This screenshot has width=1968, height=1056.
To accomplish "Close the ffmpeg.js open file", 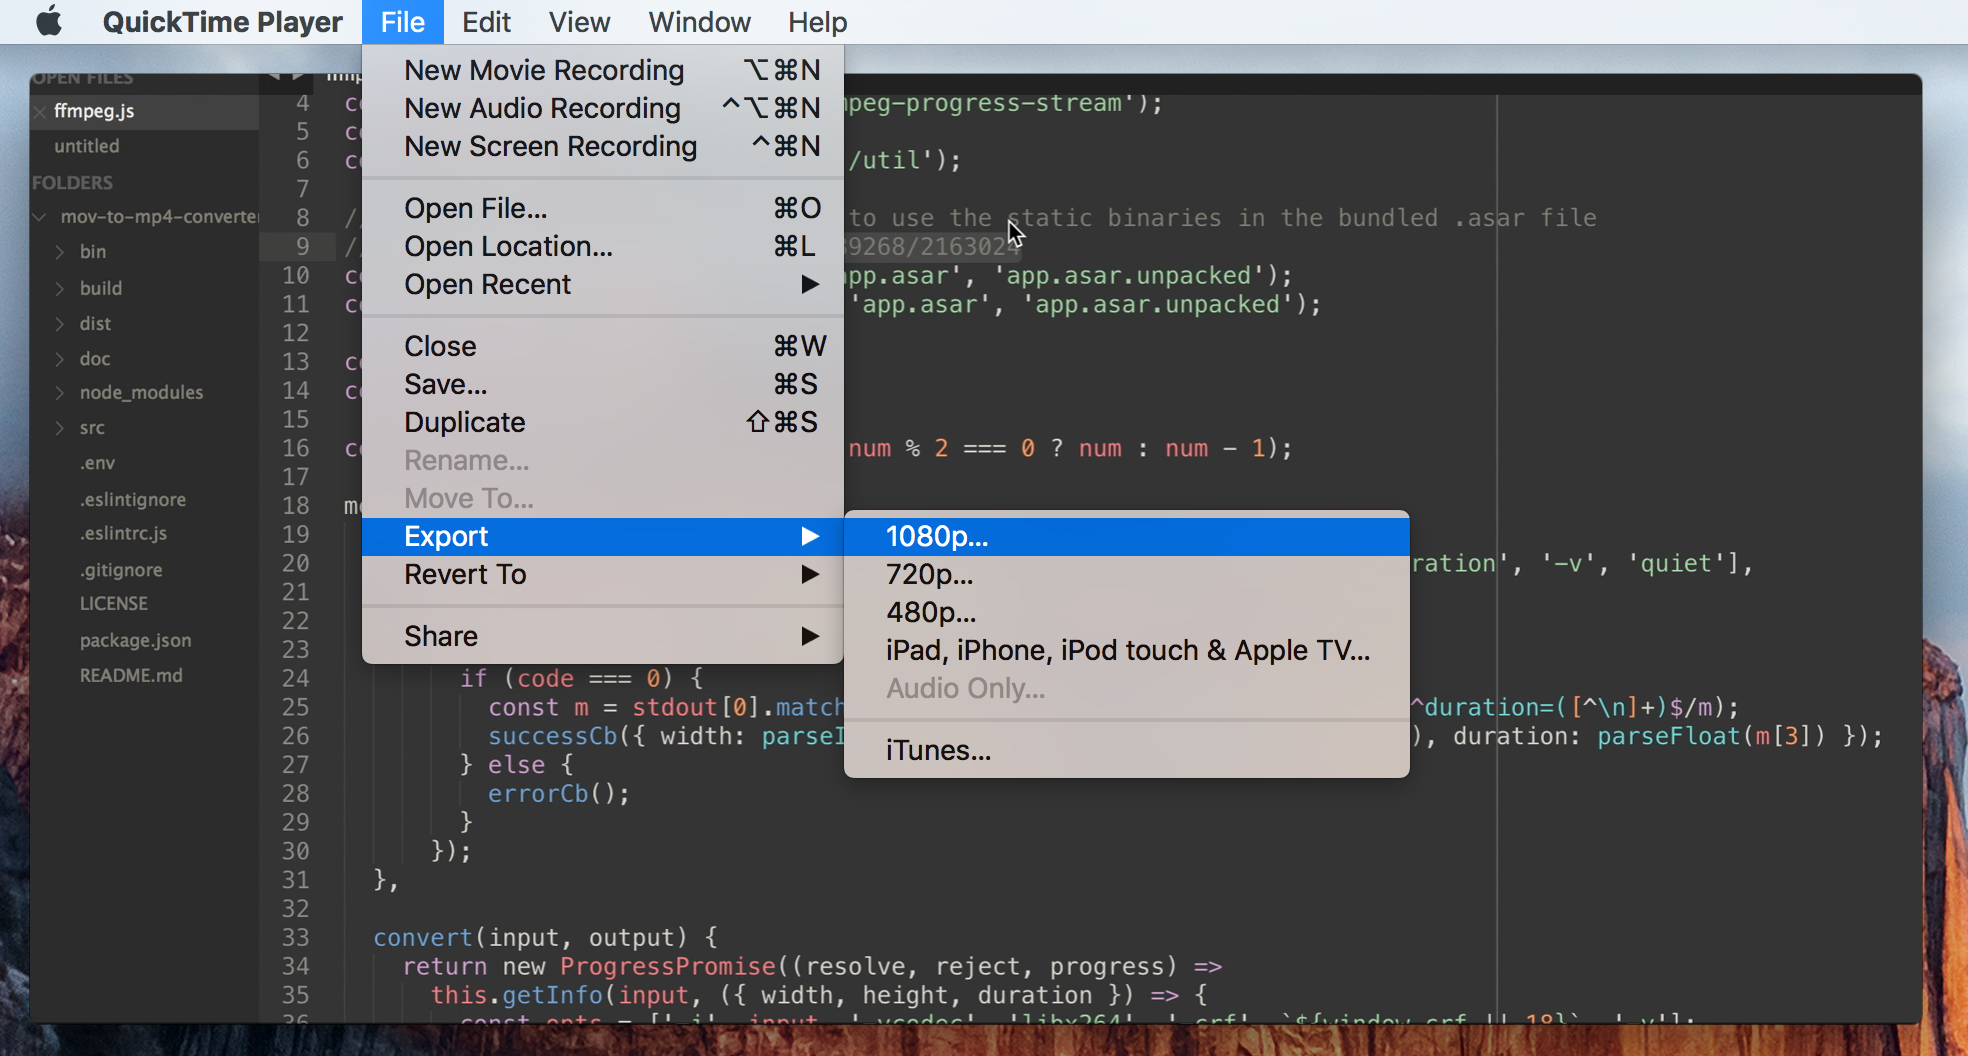I will pos(40,111).
